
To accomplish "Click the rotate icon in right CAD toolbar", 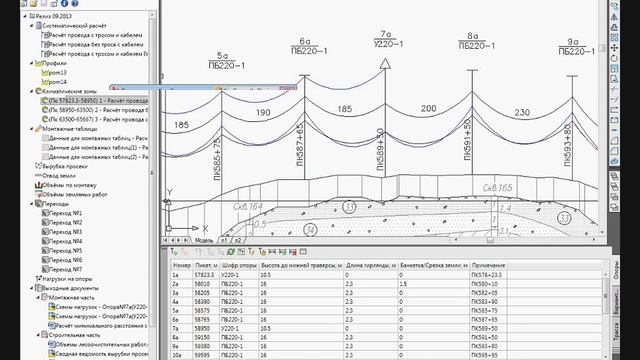I will [x=614, y=58].
